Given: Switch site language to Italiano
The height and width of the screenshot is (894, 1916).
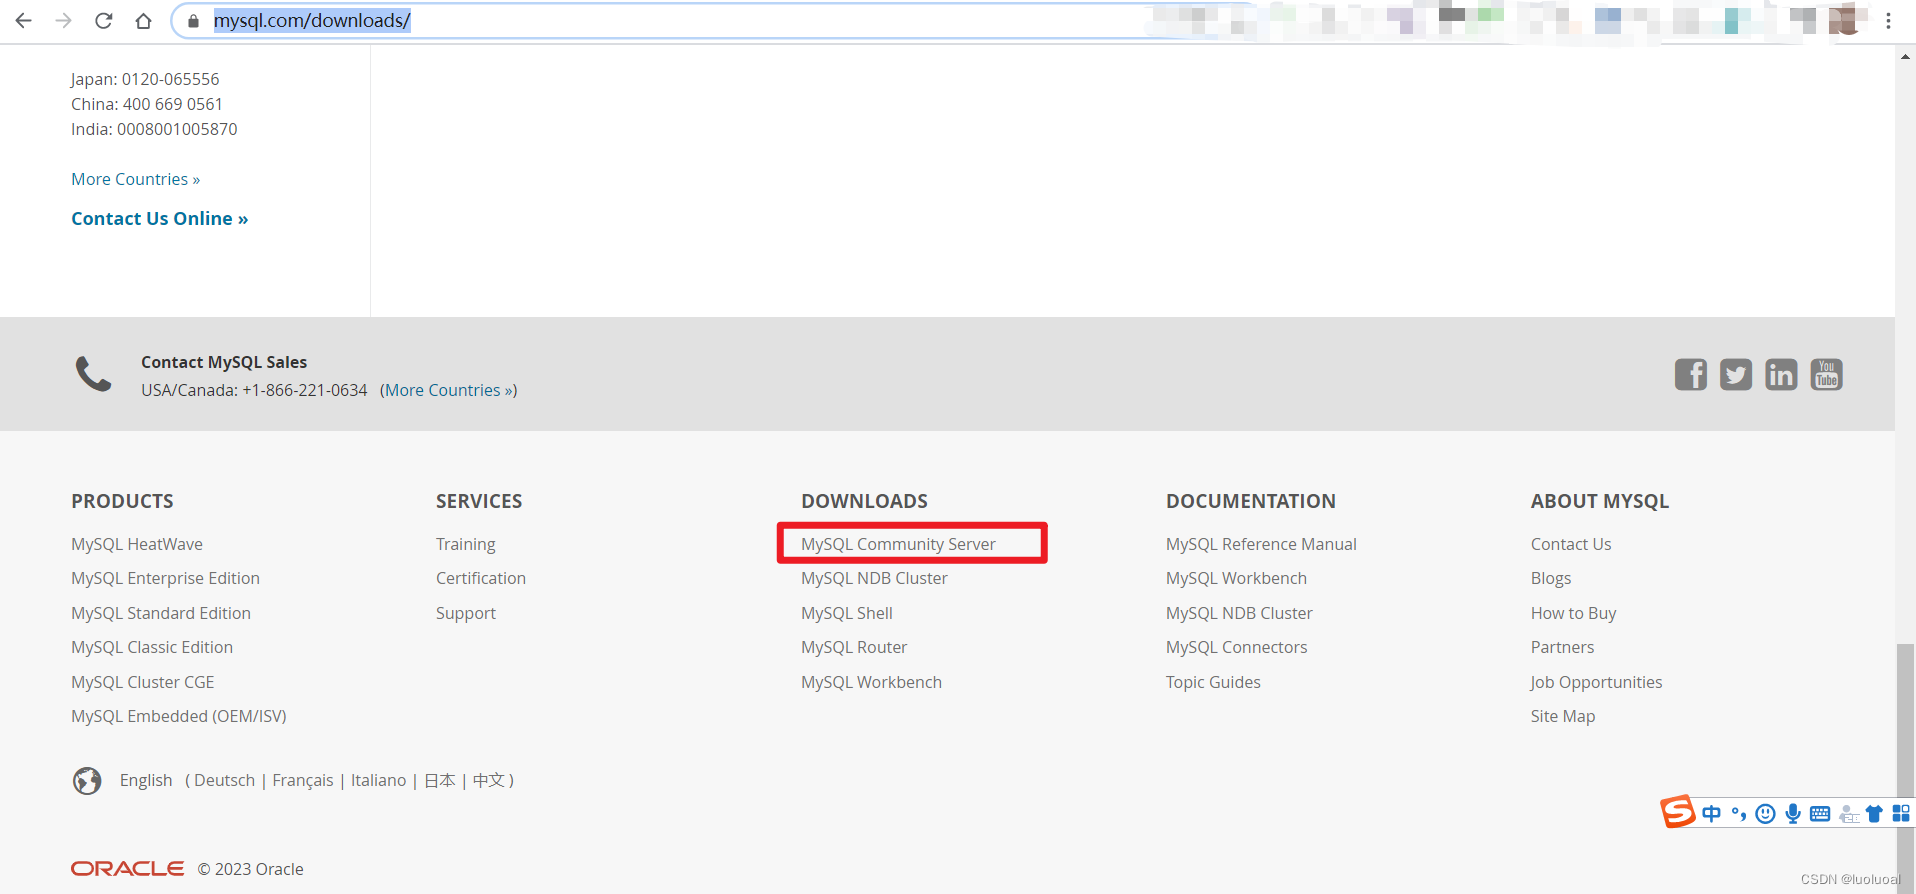Looking at the screenshot, I should [x=378, y=780].
